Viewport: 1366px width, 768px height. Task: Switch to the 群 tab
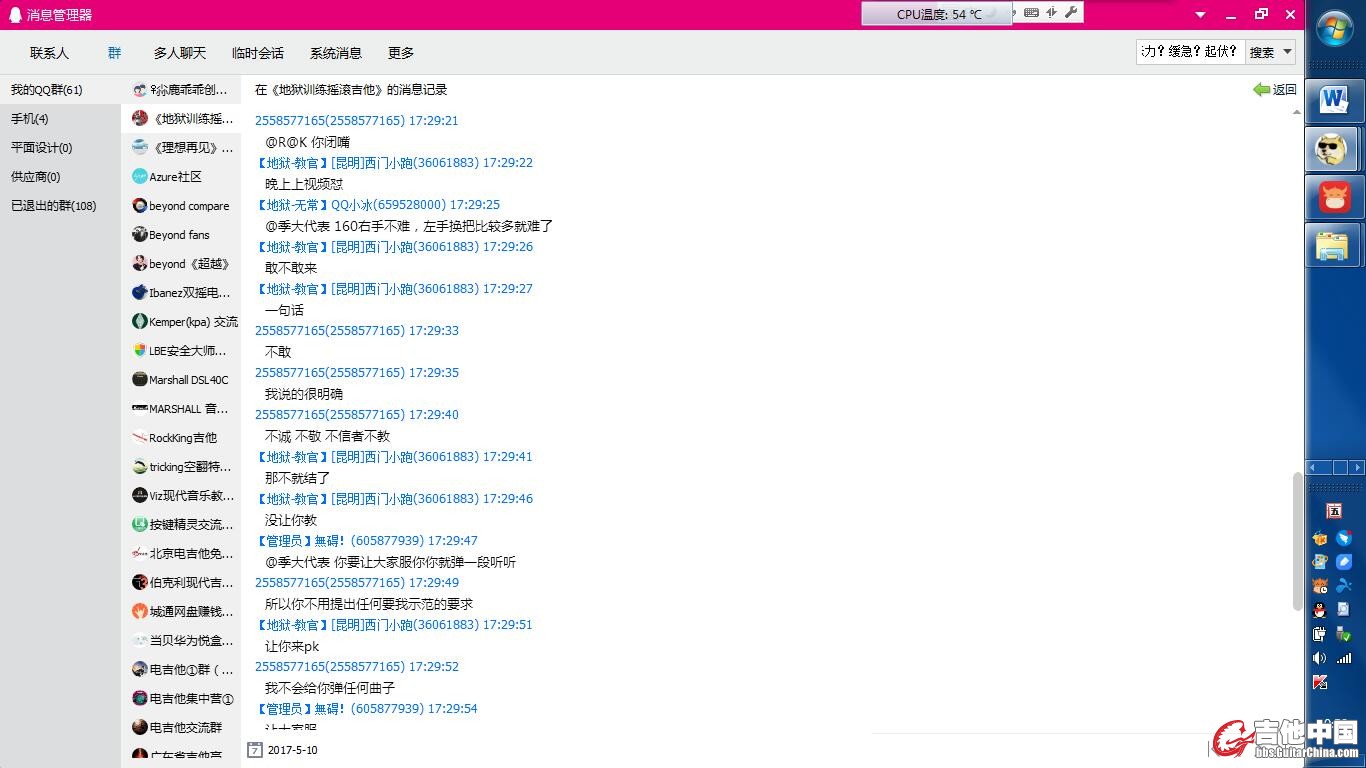pos(115,53)
